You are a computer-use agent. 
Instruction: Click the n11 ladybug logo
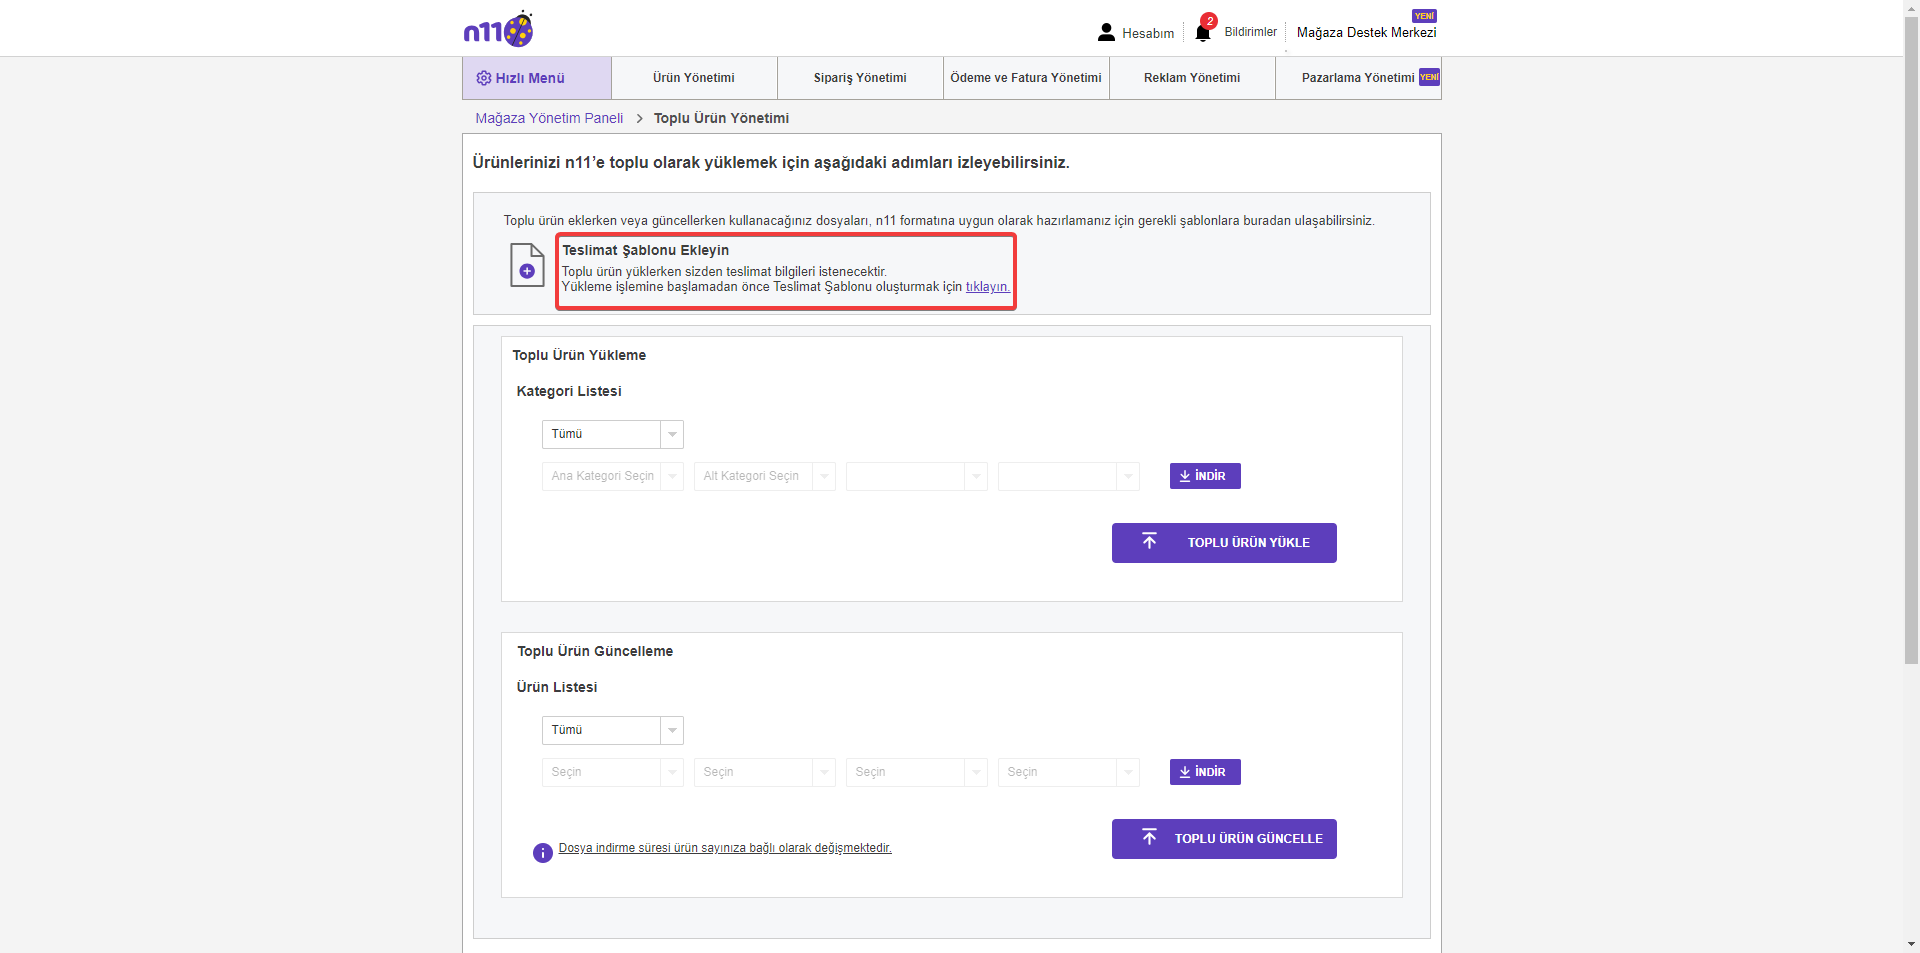click(498, 30)
